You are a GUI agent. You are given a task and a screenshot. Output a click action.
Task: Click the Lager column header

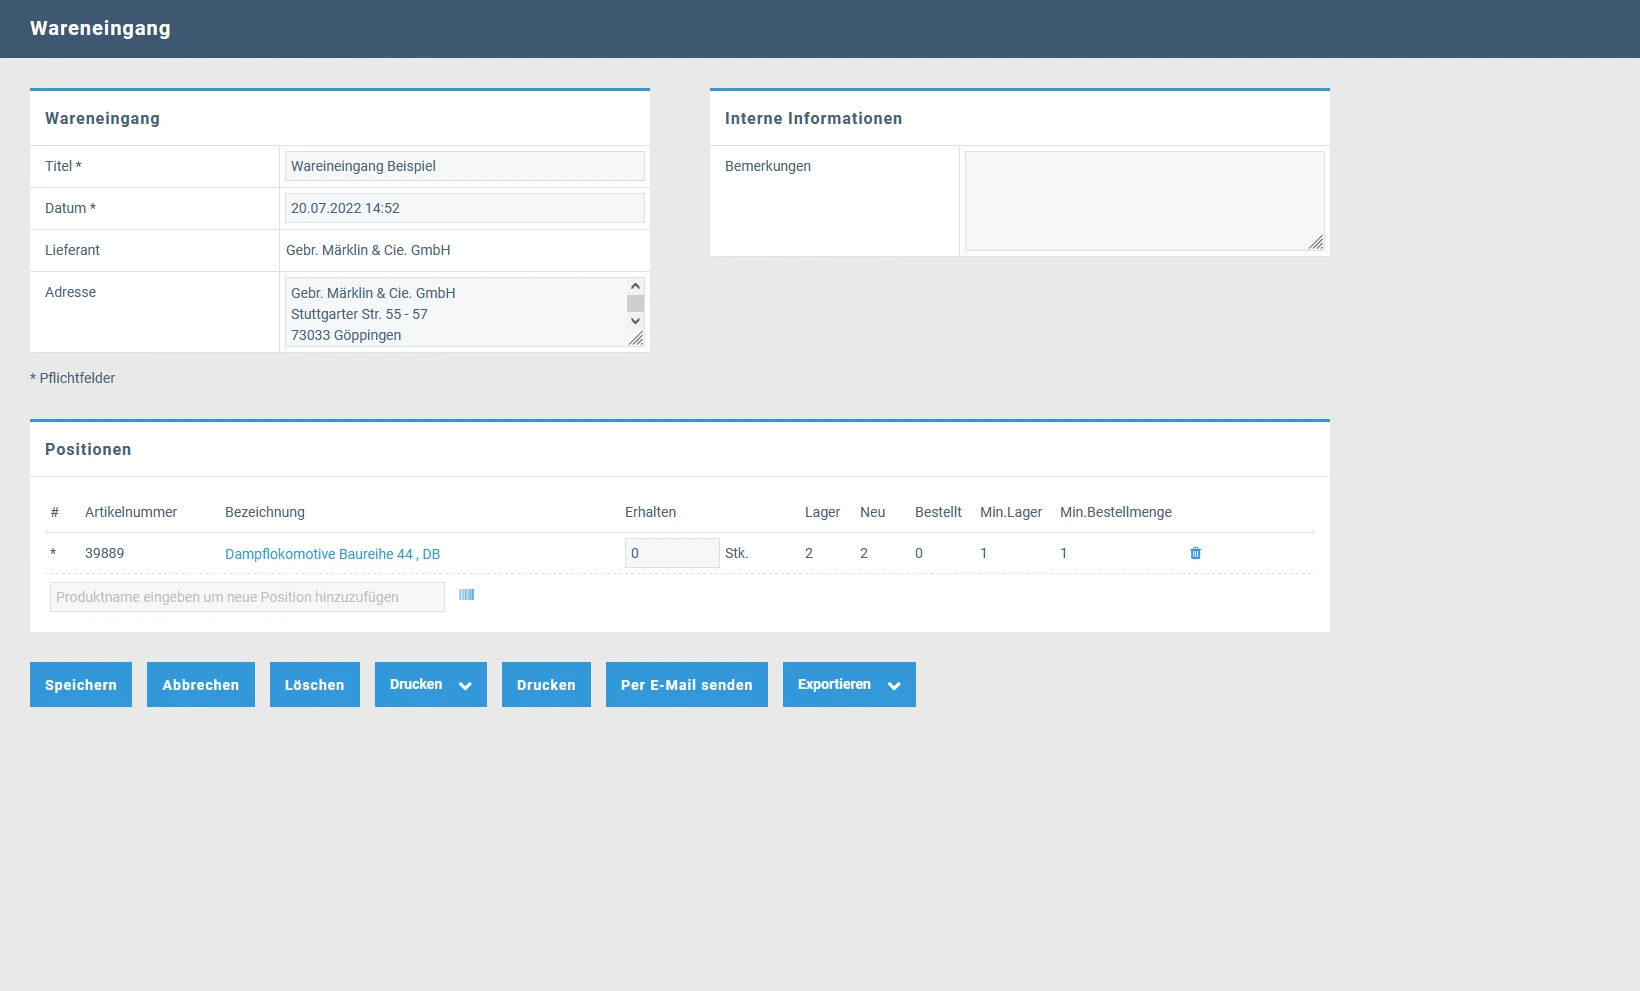(823, 512)
